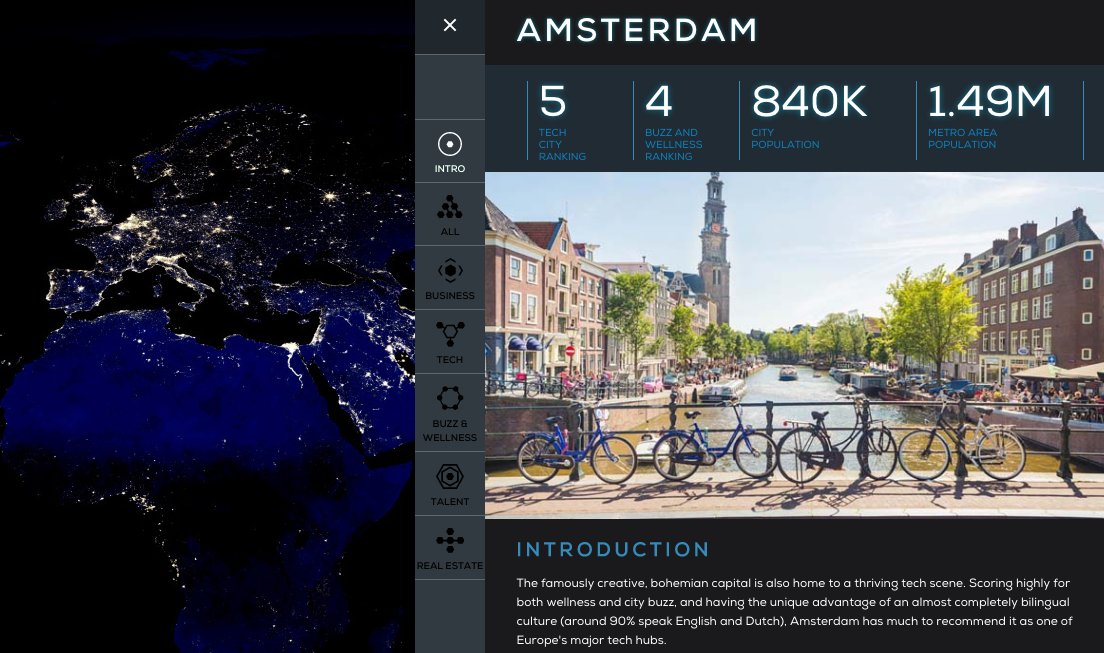This screenshot has width=1104, height=653.
Task: Select the Talent hexagon icon
Action: coord(450,478)
